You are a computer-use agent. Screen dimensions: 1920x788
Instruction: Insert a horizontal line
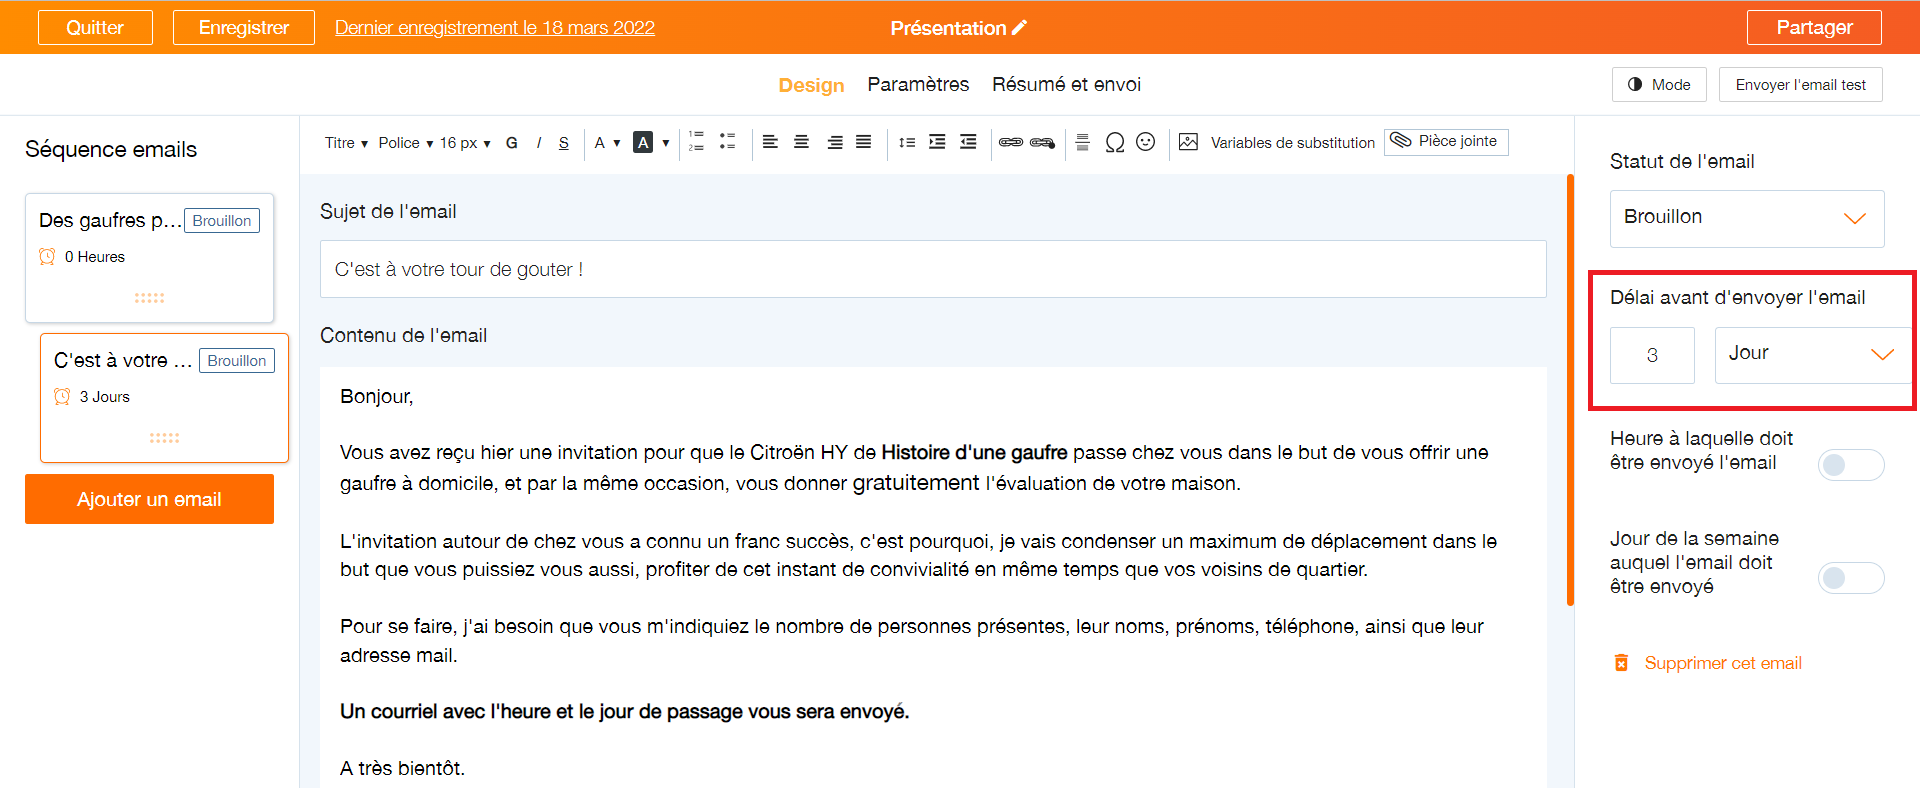[x=1082, y=142]
